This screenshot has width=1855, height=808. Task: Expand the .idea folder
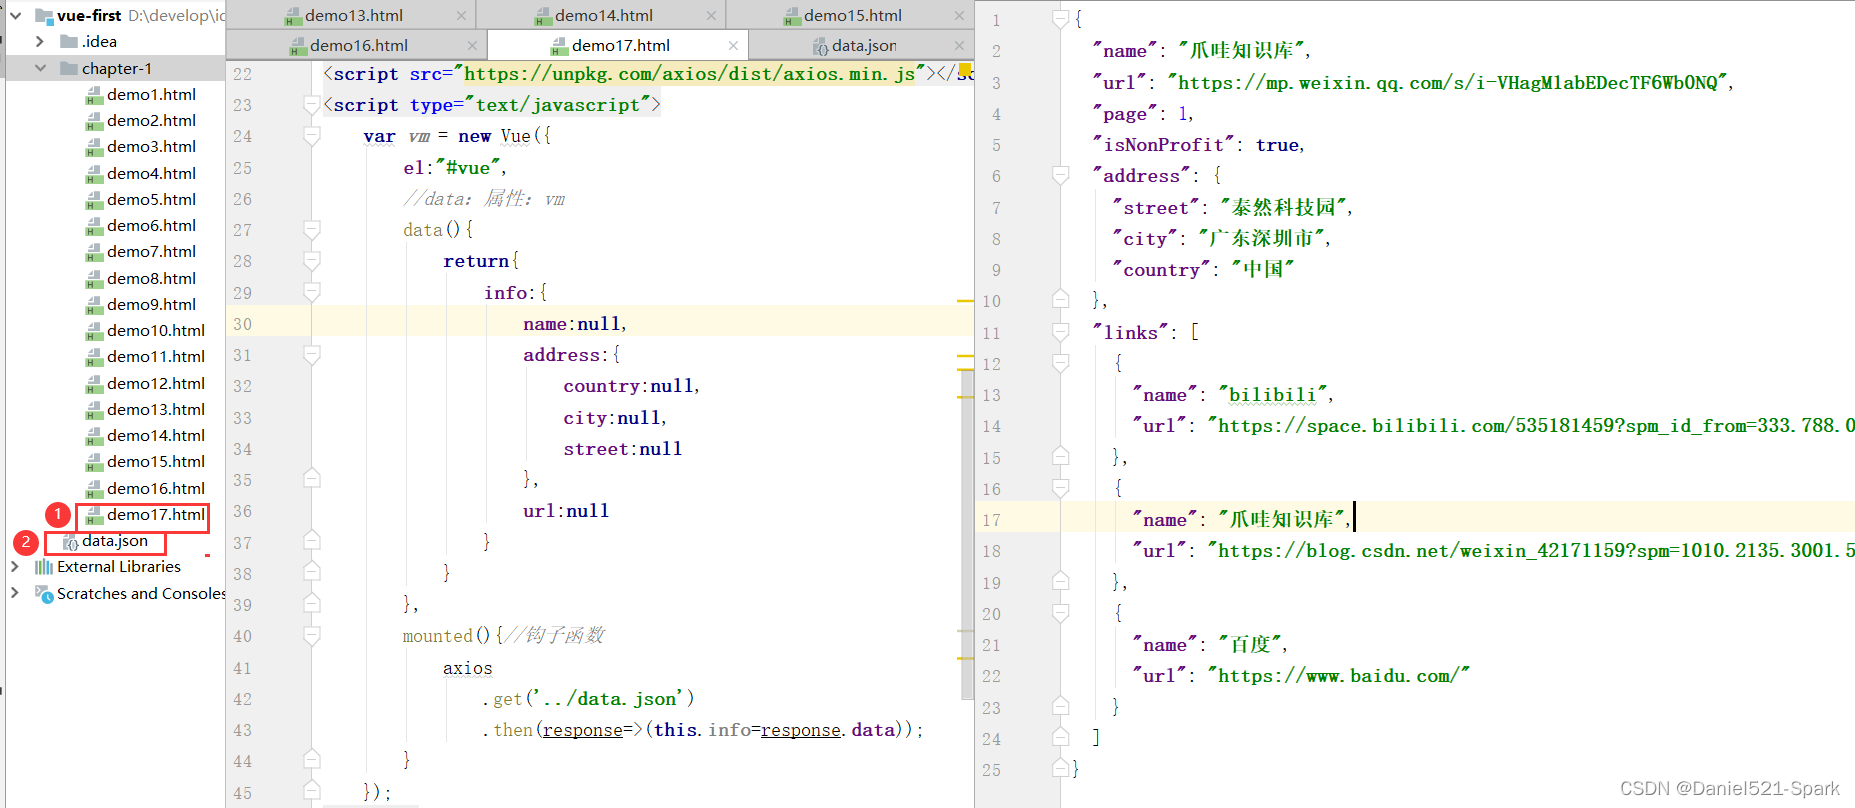39,41
